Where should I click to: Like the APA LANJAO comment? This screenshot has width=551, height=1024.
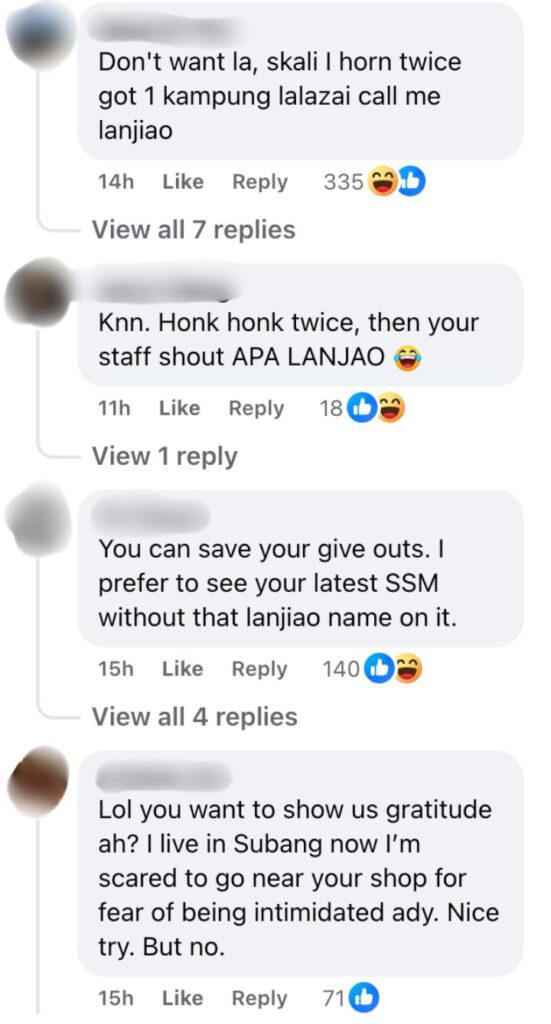pos(180,408)
